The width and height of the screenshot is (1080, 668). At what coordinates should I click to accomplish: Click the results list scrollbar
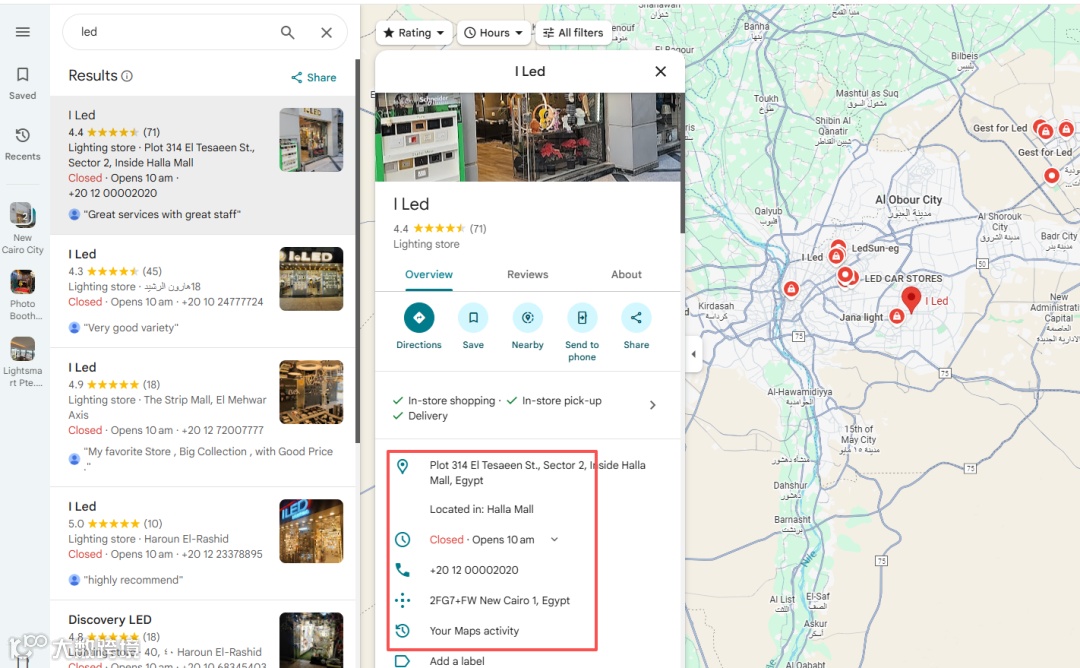coord(357,251)
